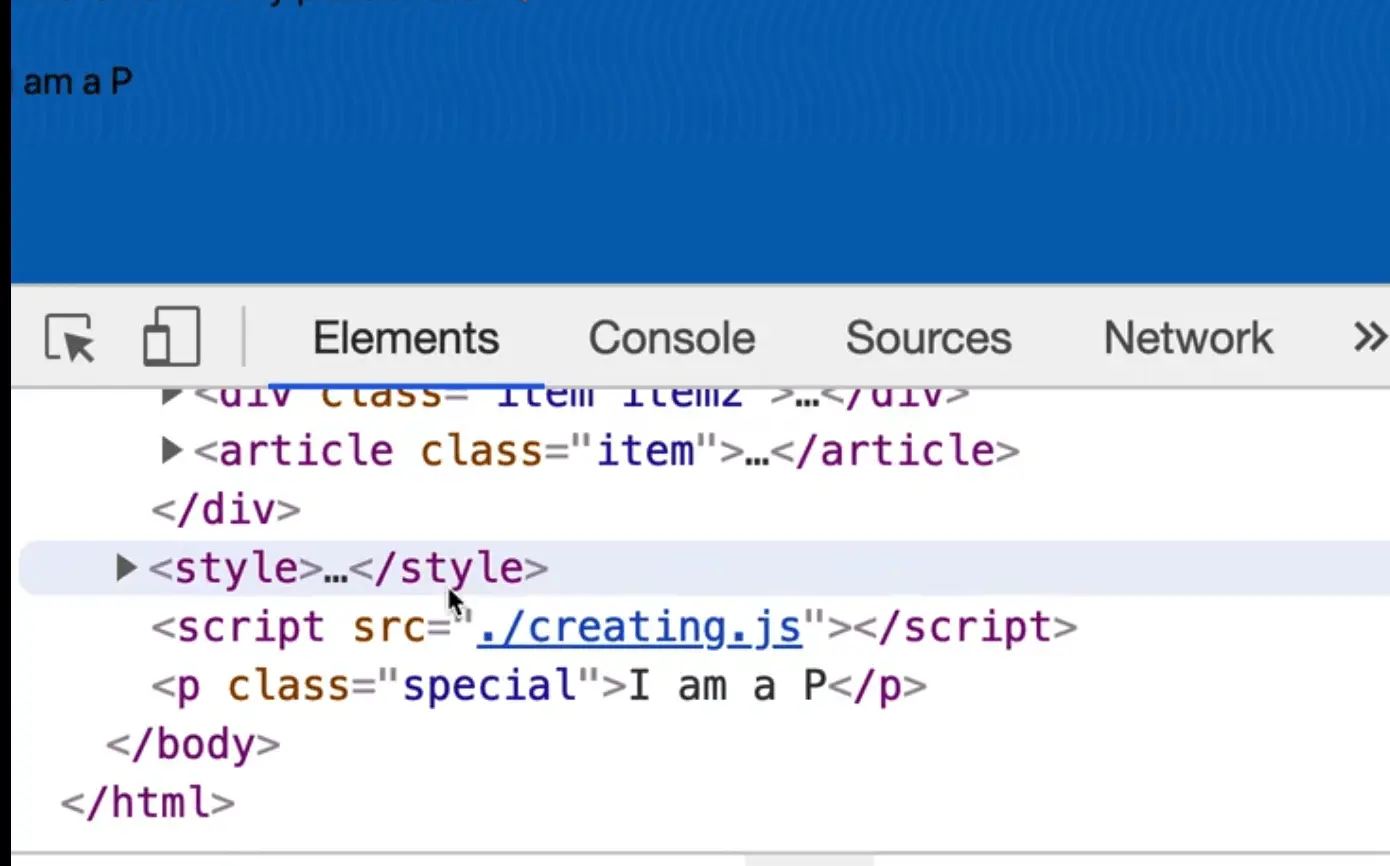Expand the article element with class item
This screenshot has height=866, width=1390.
point(170,450)
